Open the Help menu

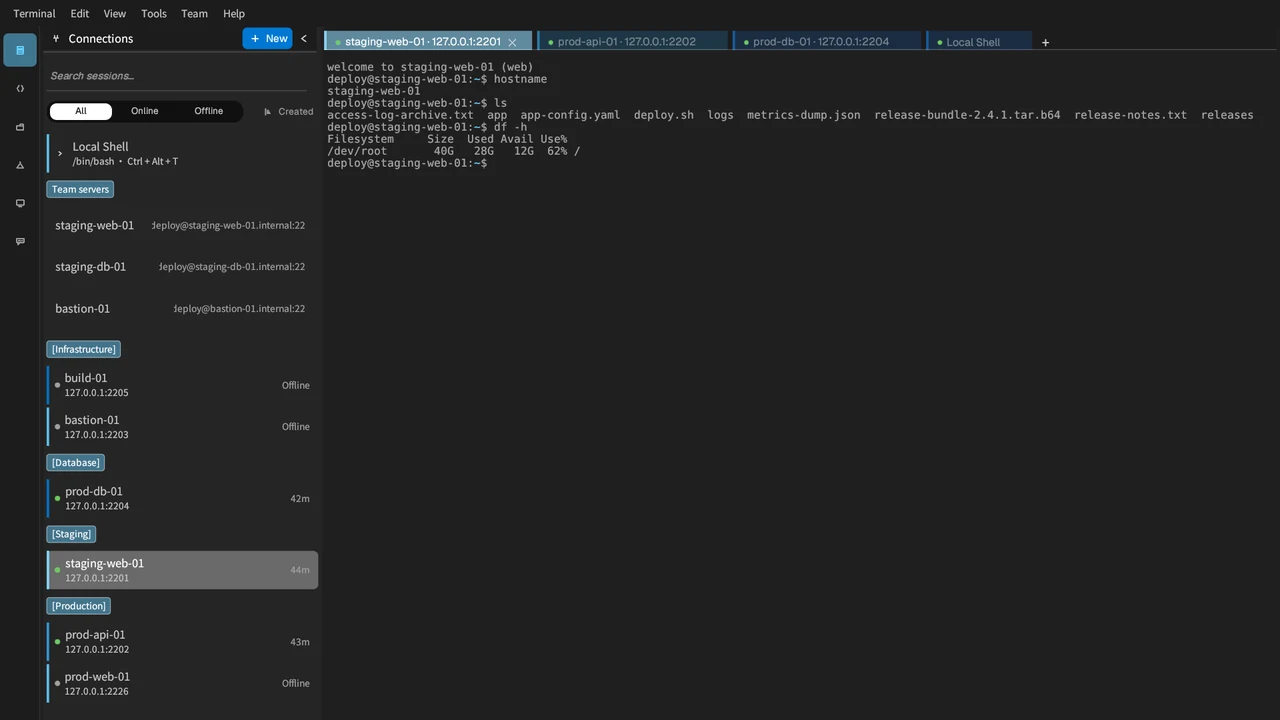pos(234,14)
